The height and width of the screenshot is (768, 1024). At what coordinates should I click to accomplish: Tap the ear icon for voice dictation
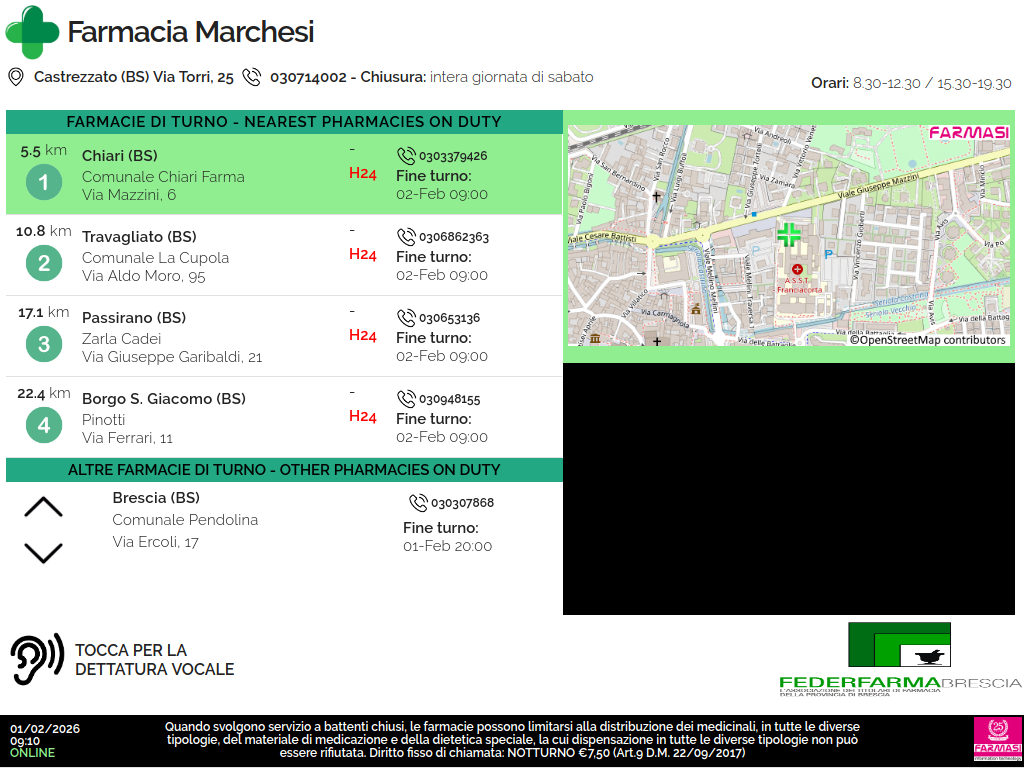(x=37, y=659)
